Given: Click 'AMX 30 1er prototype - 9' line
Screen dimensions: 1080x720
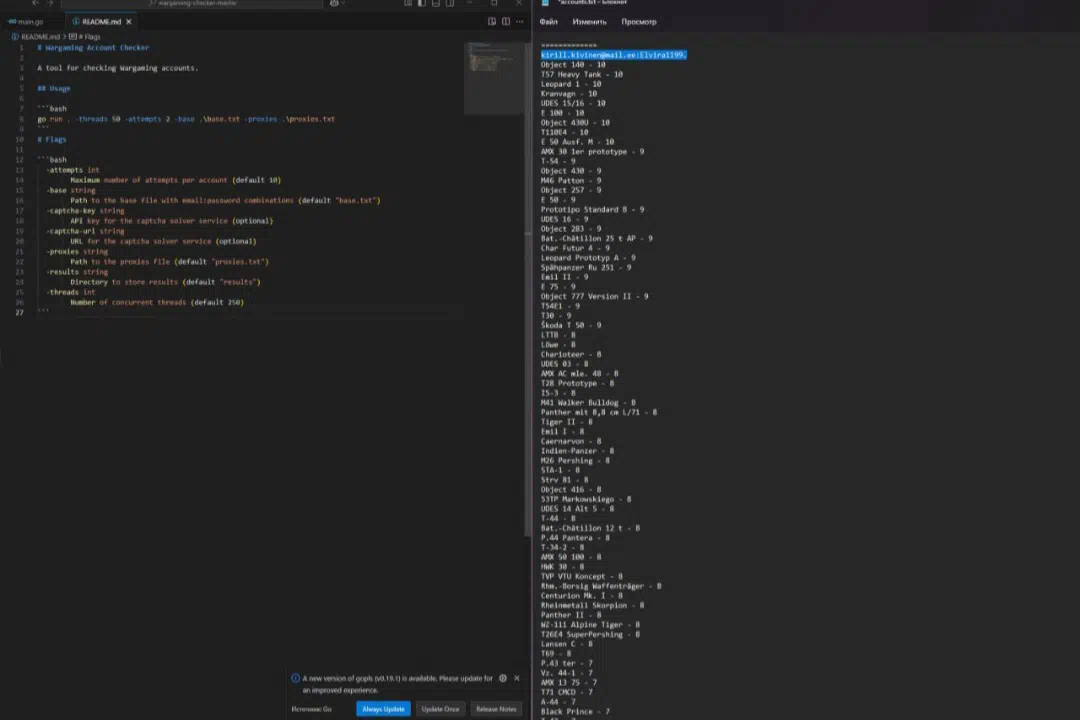Looking at the screenshot, I should coord(592,152).
